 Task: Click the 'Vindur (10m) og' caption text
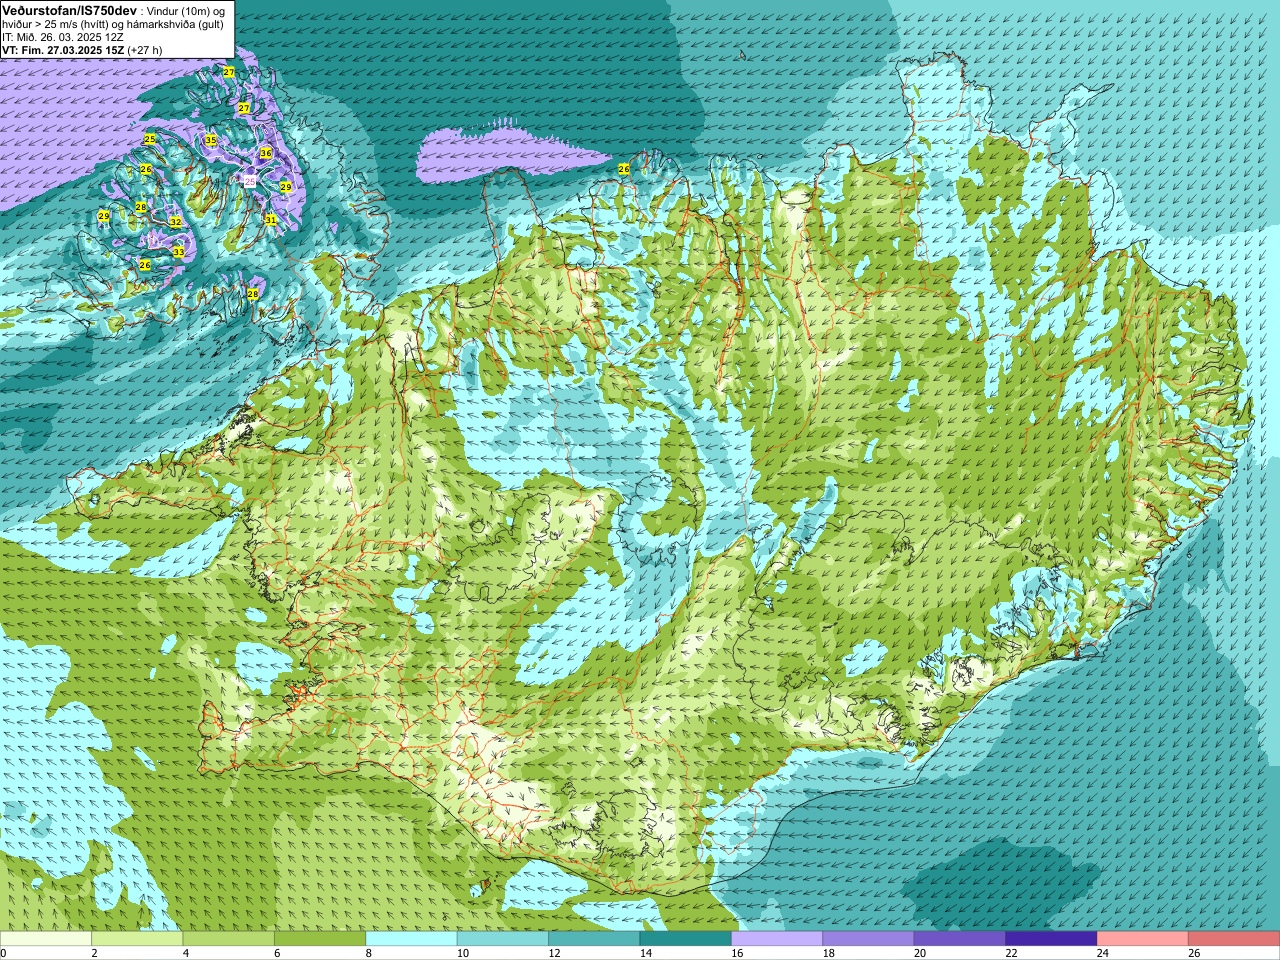point(186,11)
